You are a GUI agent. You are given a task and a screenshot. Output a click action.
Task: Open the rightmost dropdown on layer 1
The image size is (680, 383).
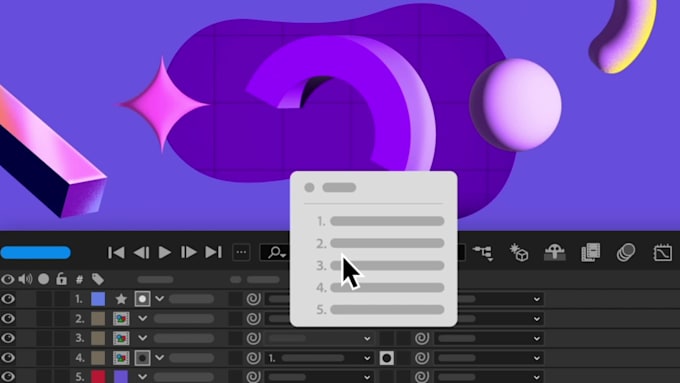(x=500, y=299)
